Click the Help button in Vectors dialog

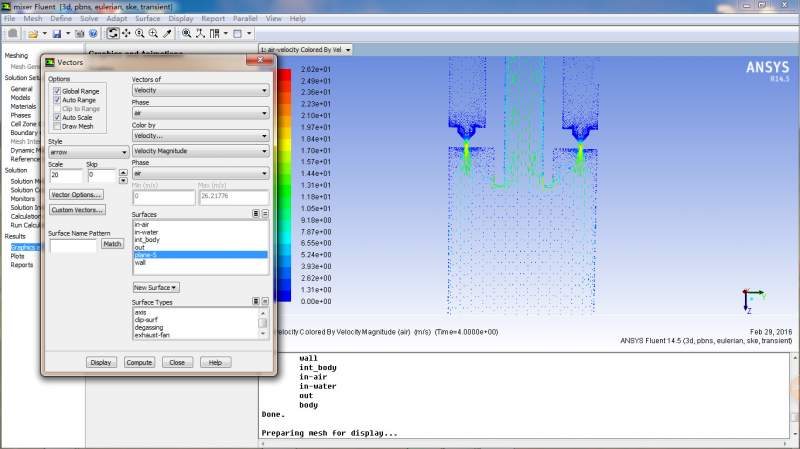point(215,362)
